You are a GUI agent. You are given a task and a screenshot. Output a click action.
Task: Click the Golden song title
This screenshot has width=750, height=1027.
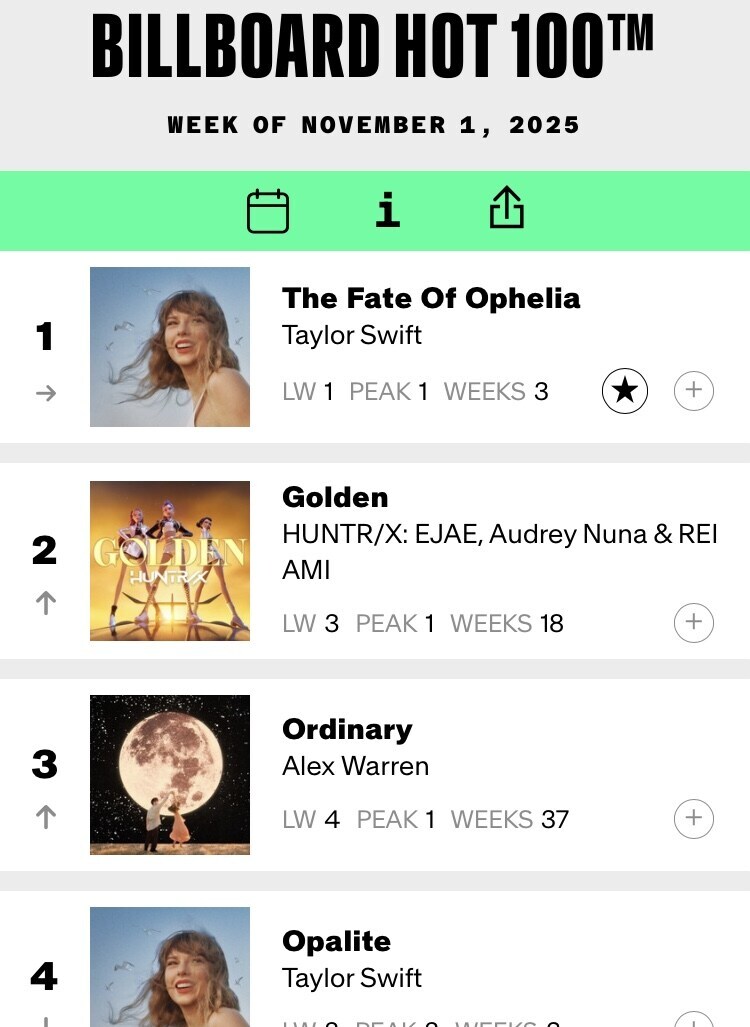coord(335,497)
